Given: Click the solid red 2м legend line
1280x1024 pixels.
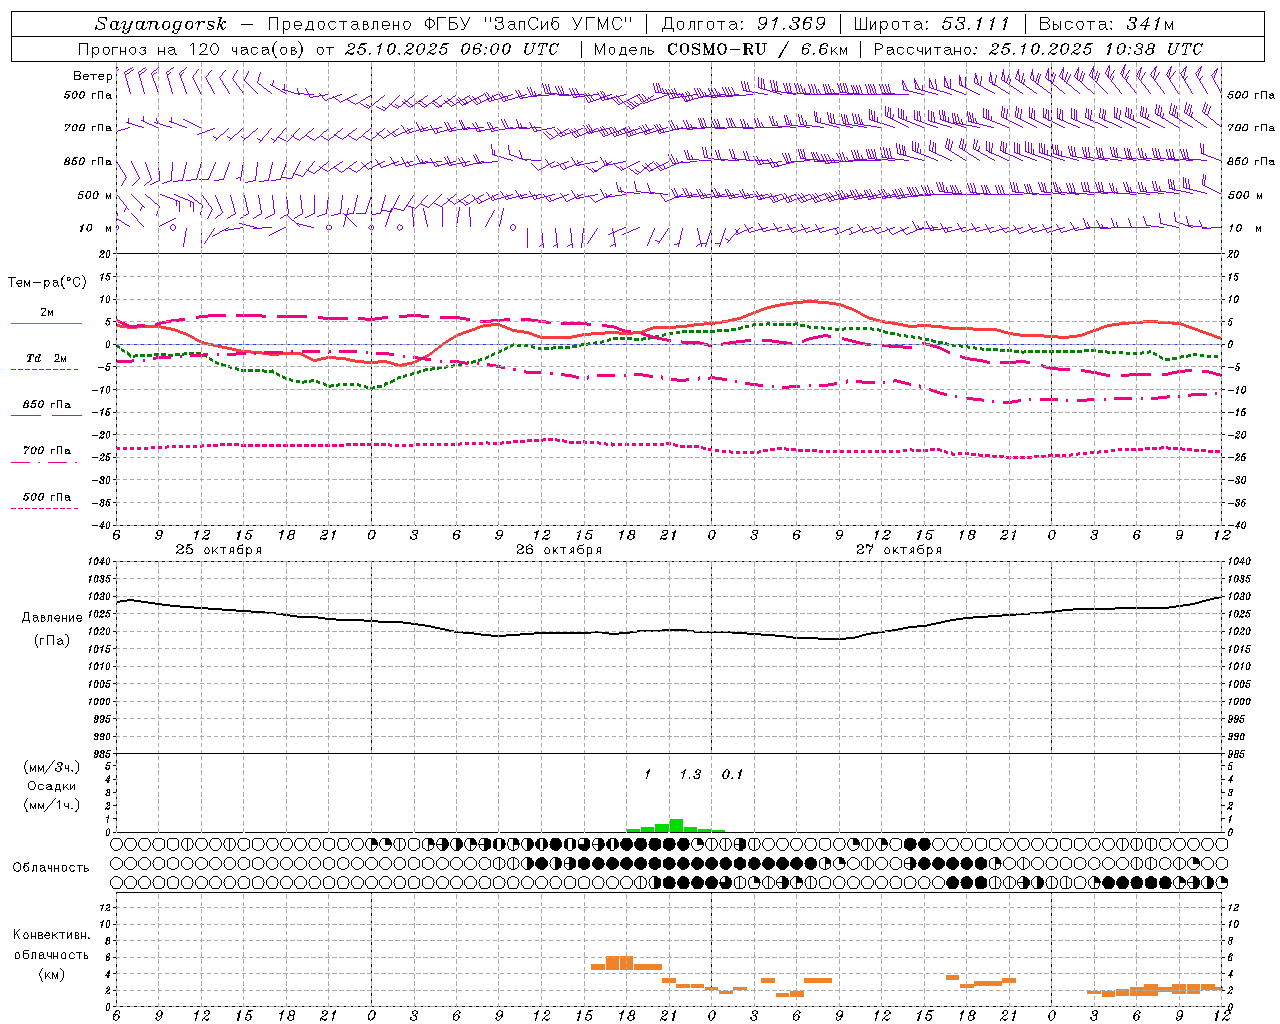Looking at the screenshot, I should 46,323.
